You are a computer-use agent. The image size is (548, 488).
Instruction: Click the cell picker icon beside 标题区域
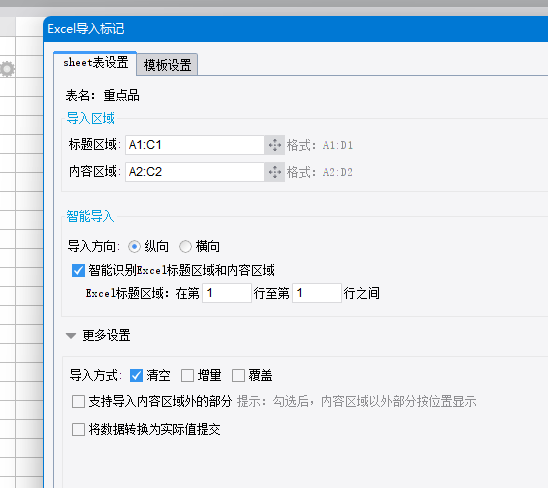[x=275, y=145]
